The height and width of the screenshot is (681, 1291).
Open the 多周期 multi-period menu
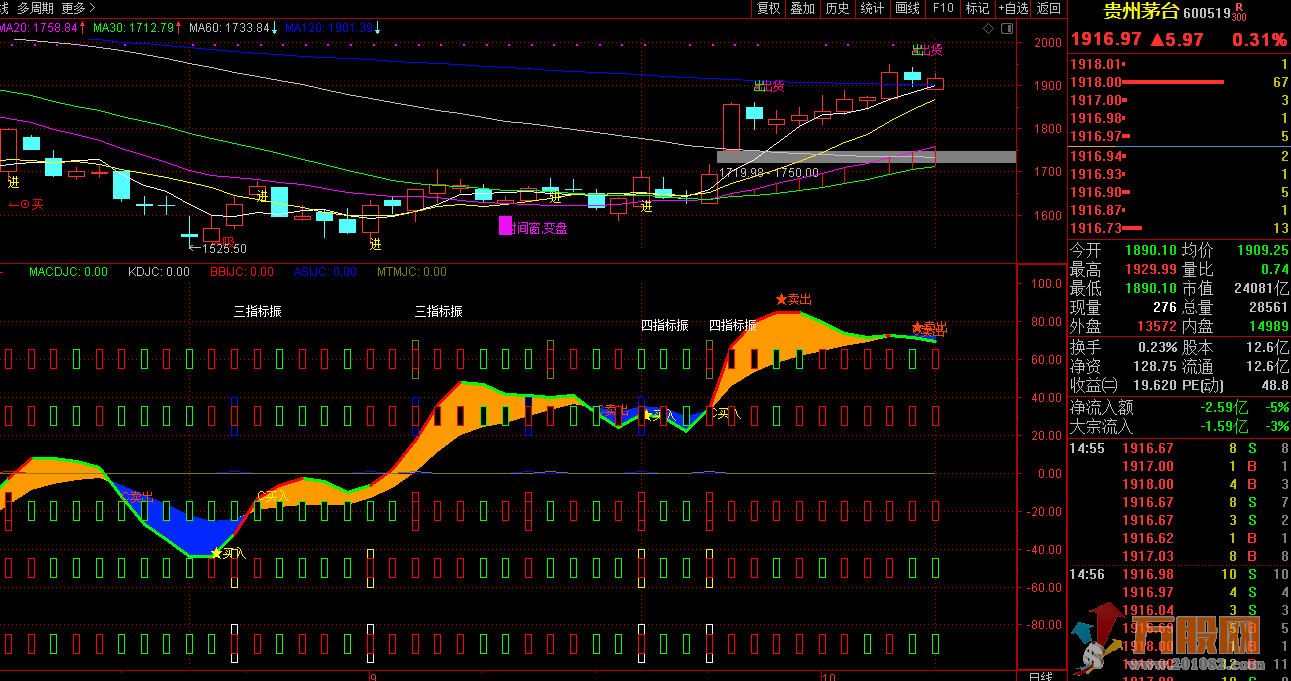coord(36,8)
